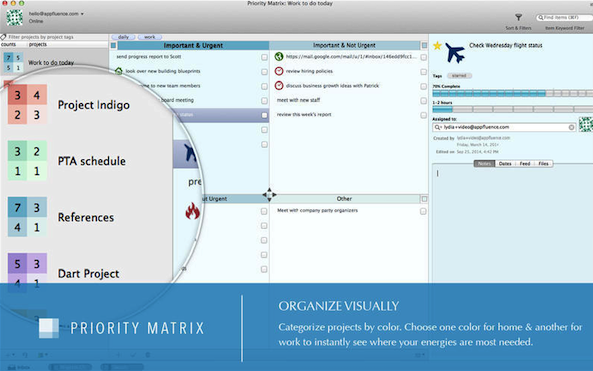Viewport: 593px width, 371px height.
Task: Tick the checkbox for the new team members task
Action: coord(264,86)
